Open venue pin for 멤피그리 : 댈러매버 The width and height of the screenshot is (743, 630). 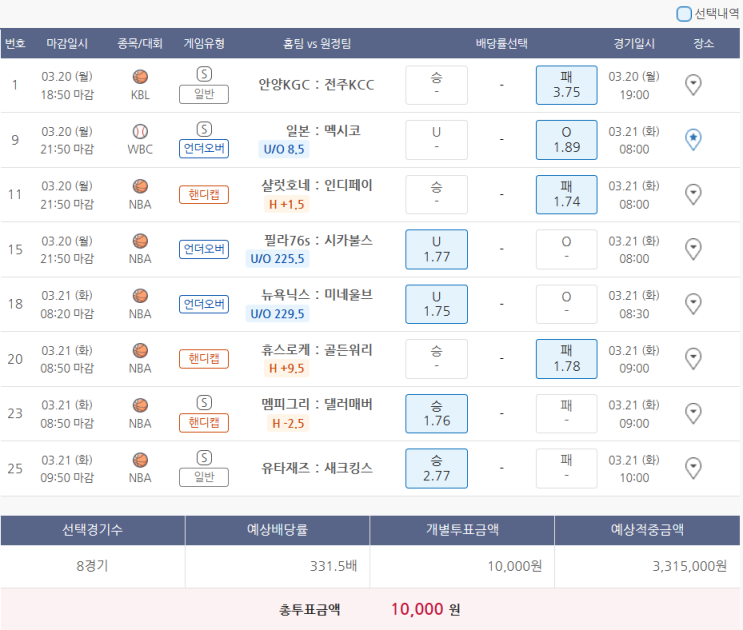point(693,413)
